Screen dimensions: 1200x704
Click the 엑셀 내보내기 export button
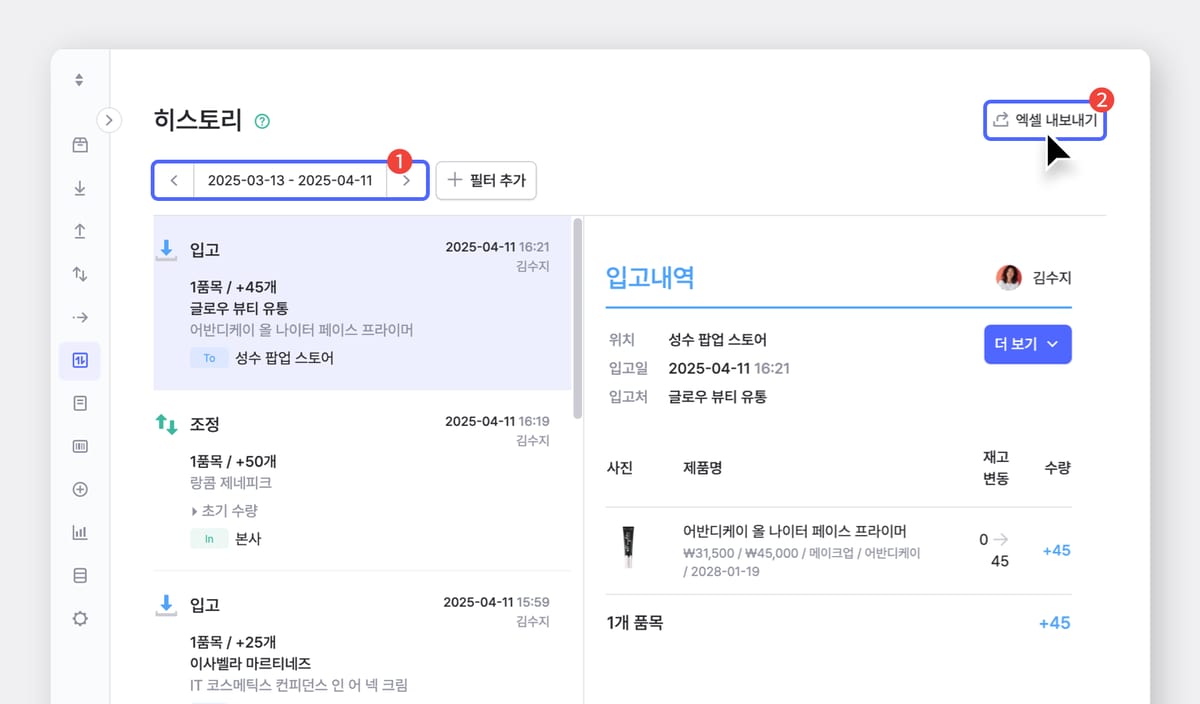(1045, 119)
